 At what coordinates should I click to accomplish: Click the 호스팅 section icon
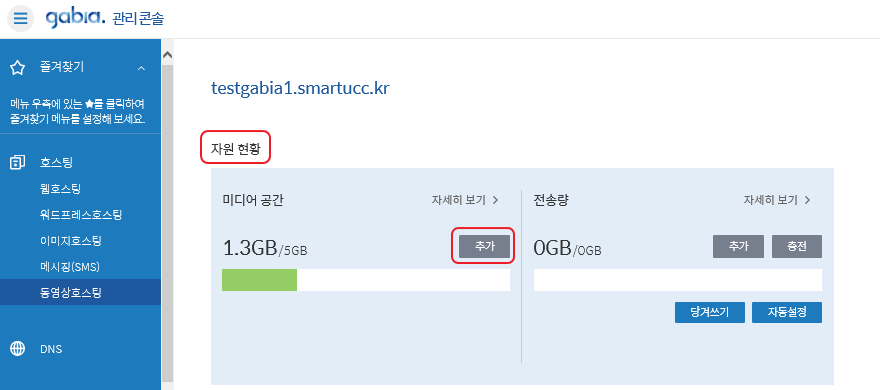coord(18,163)
